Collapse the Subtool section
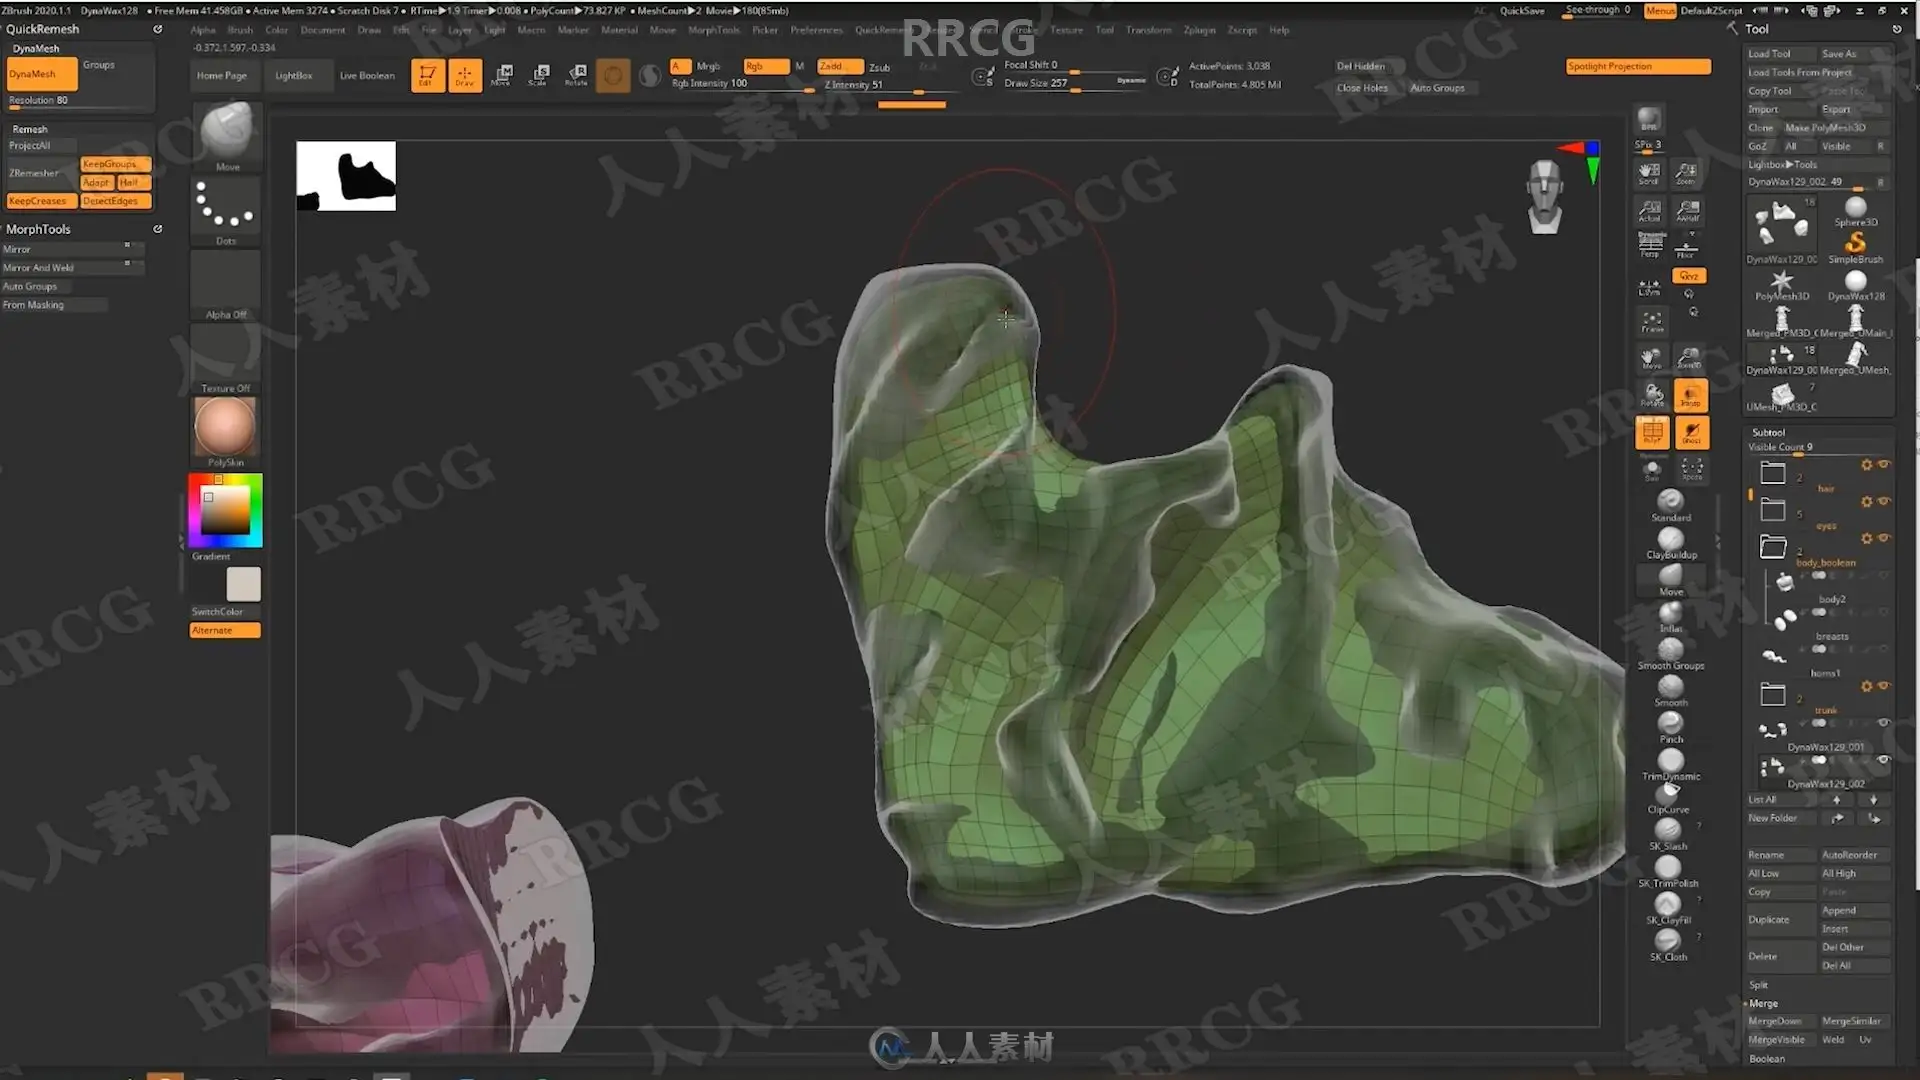The image size is (1920, 1080). coord(1768,432)
